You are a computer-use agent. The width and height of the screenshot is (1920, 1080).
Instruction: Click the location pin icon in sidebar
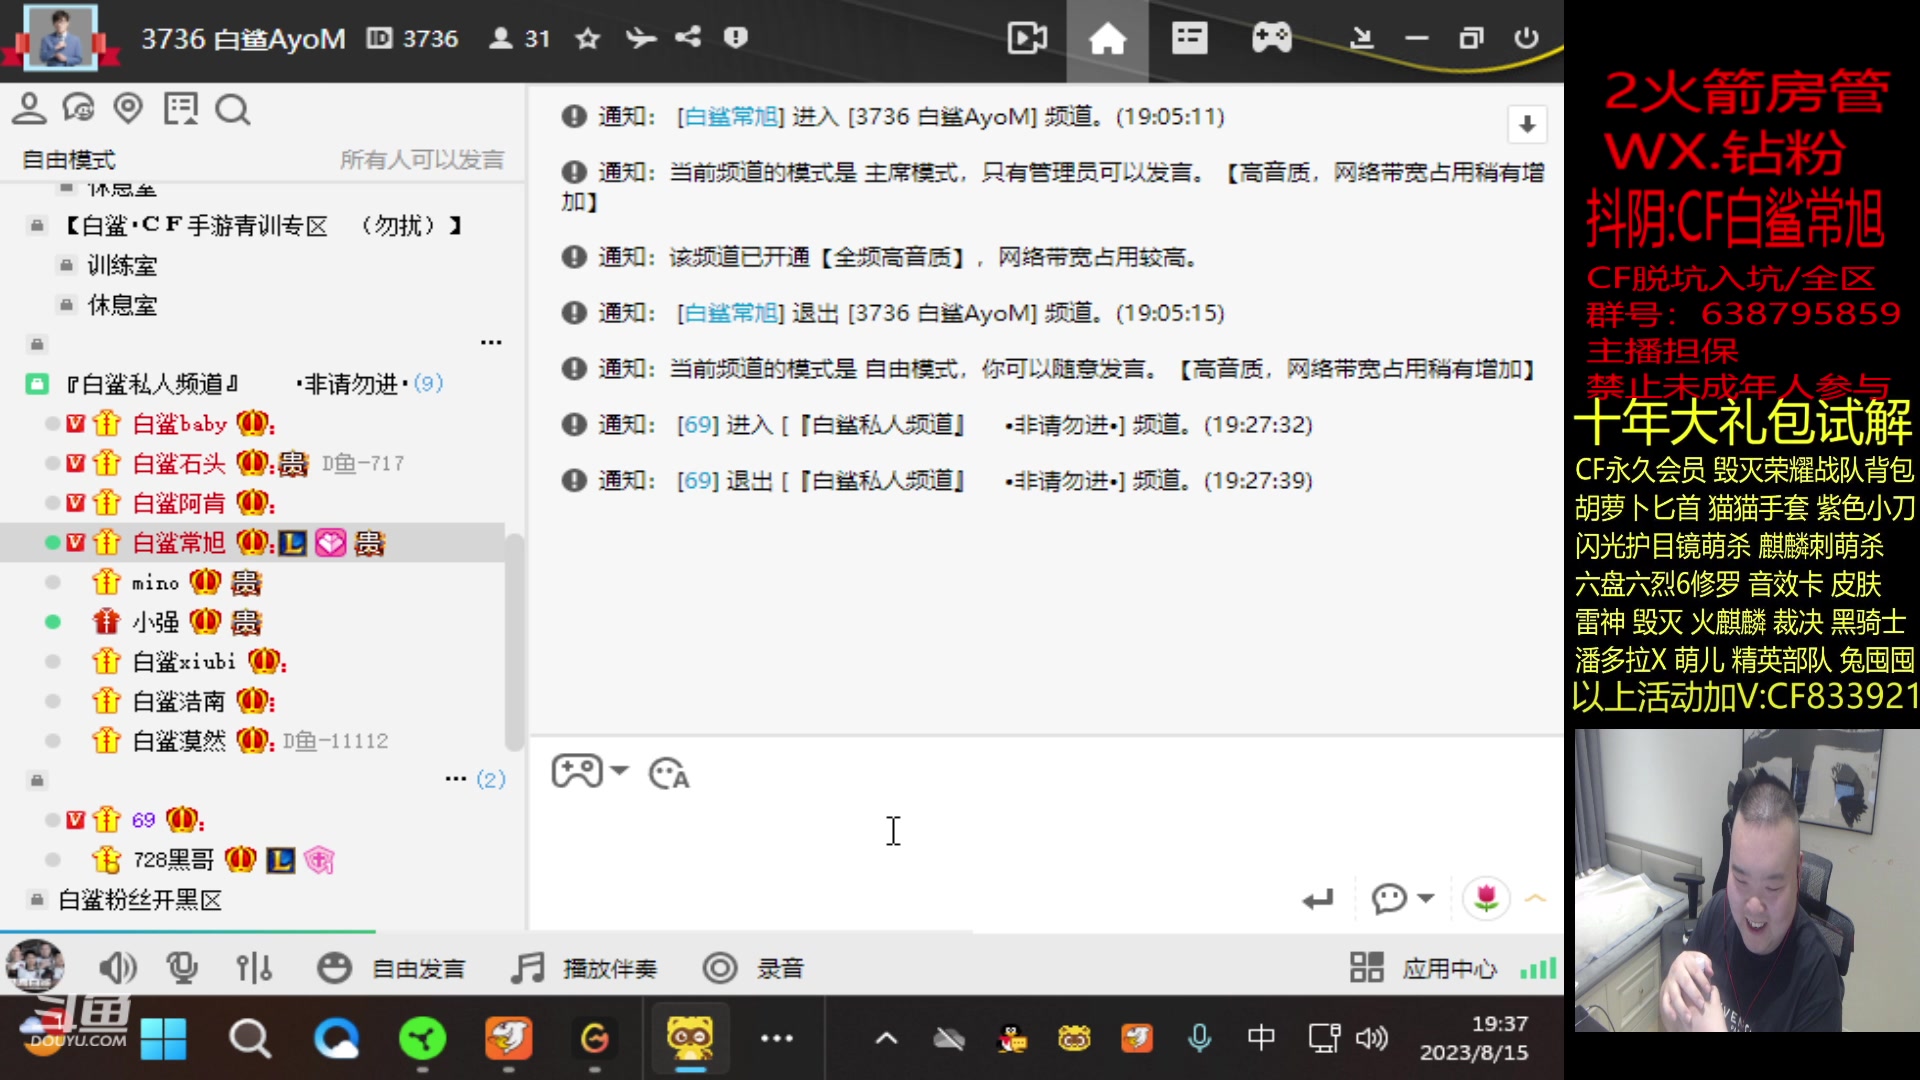click(x=129, y=110)
